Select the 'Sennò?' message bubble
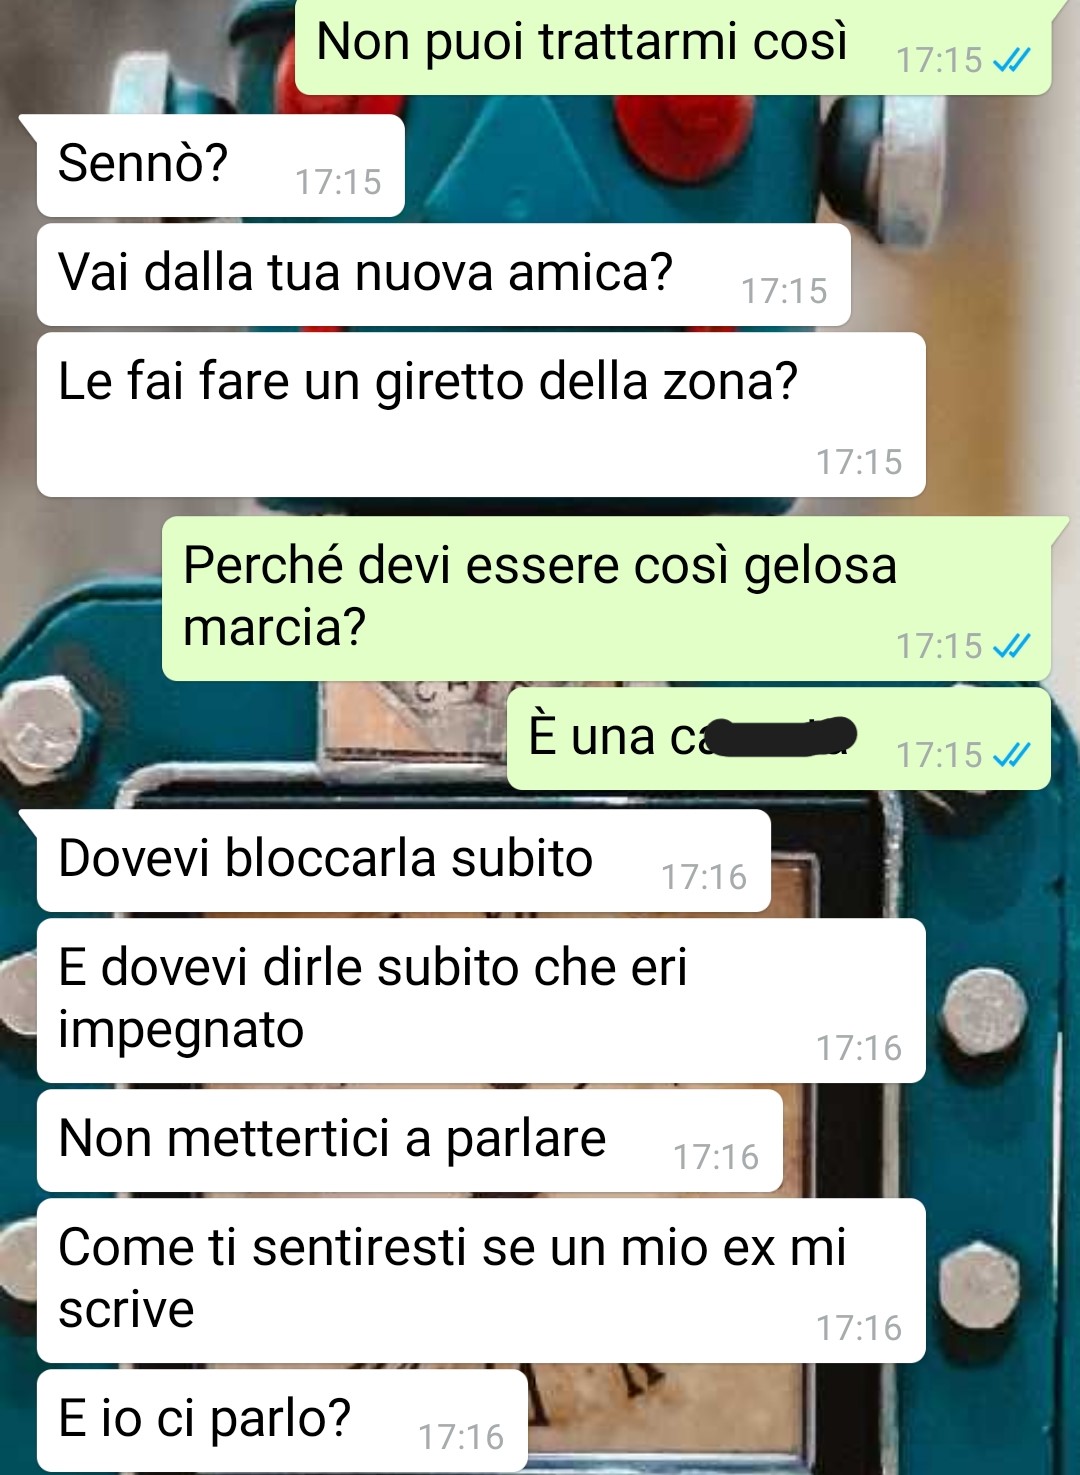 click(x=220, y=165)
